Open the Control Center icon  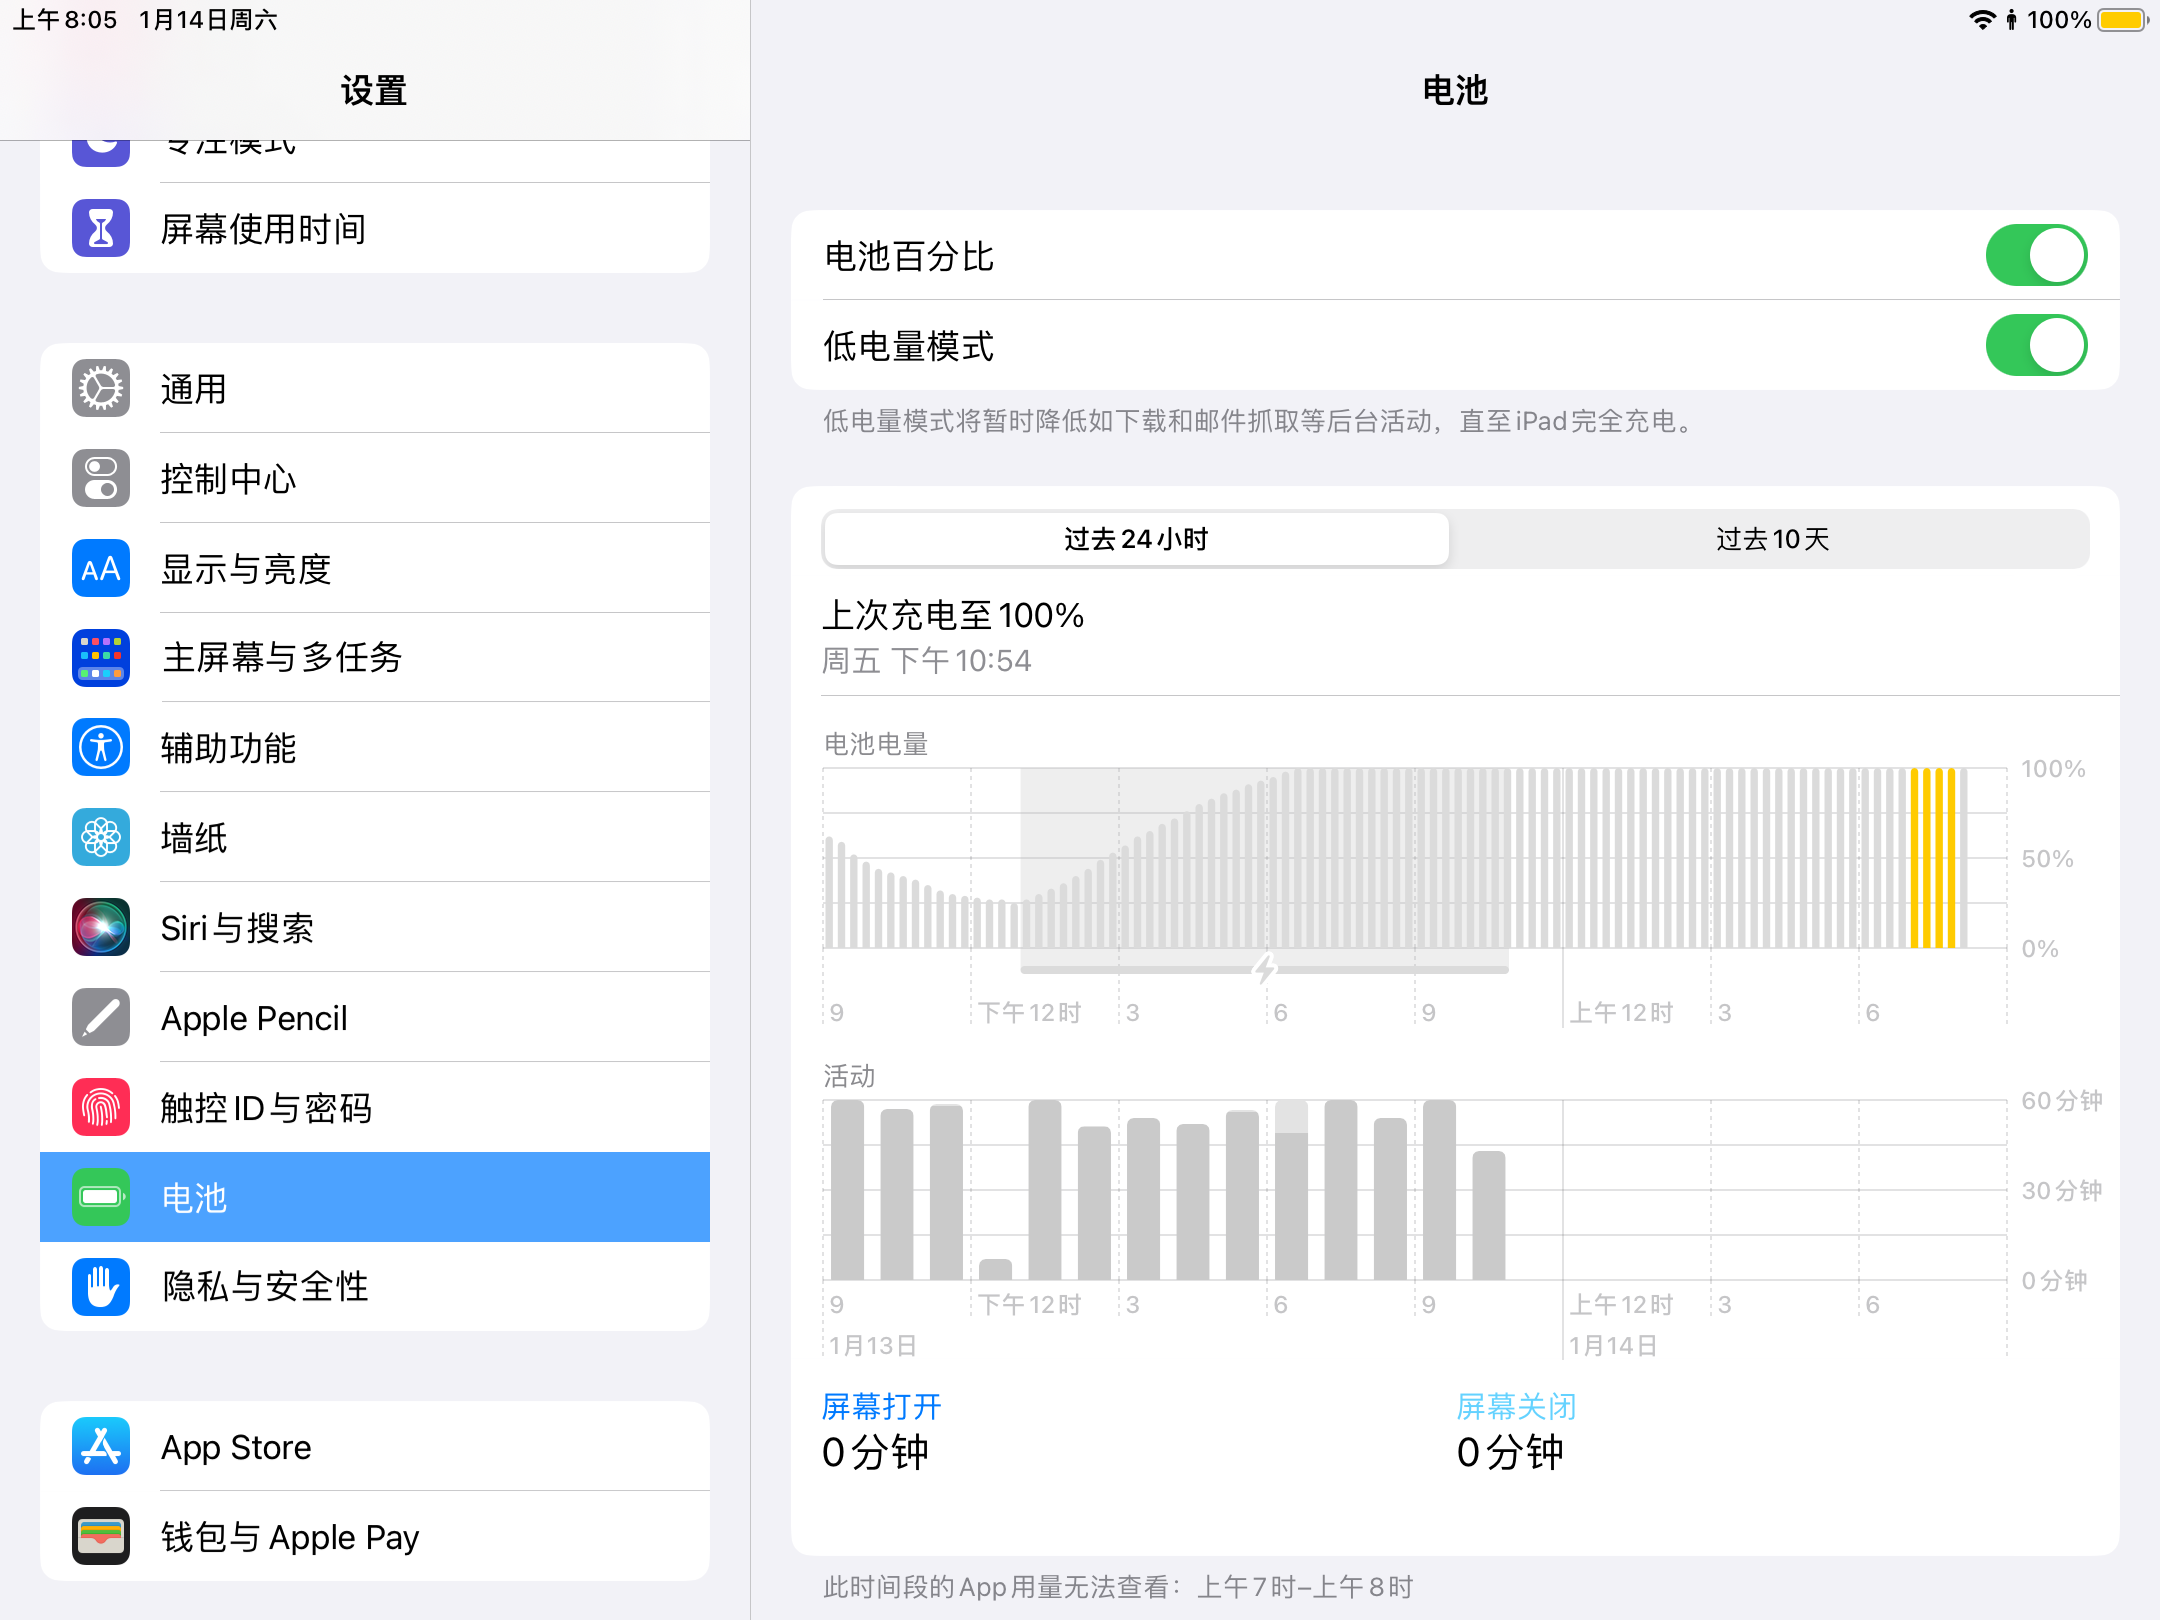click(101, 478)
